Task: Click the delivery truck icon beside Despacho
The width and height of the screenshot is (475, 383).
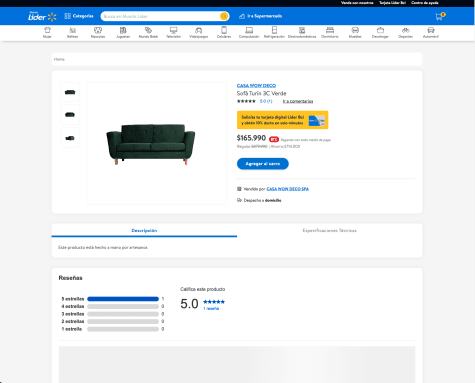Action: pyautogui.click(x=239, y=200)
